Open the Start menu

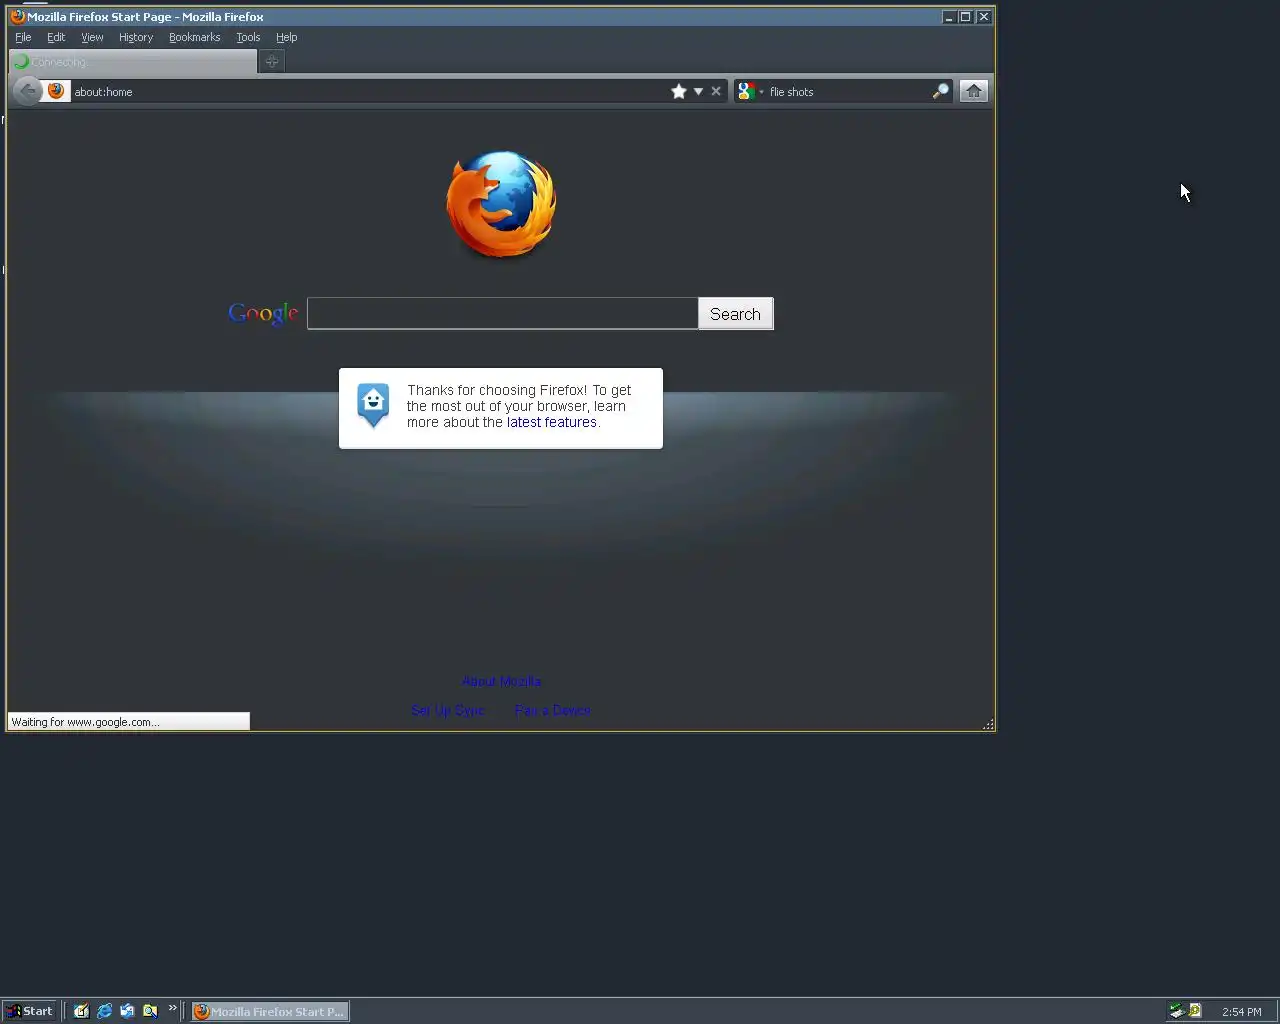(29, 1011)
